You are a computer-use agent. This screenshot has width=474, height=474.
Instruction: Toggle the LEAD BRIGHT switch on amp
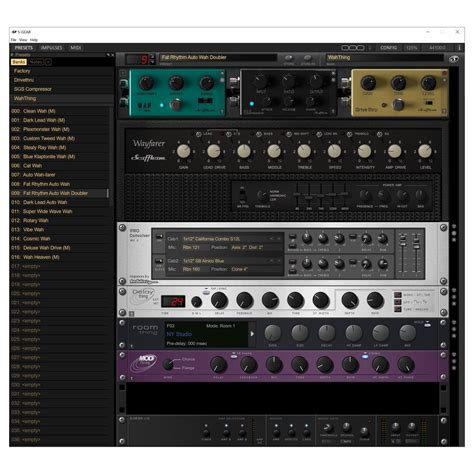click(319, 134)
